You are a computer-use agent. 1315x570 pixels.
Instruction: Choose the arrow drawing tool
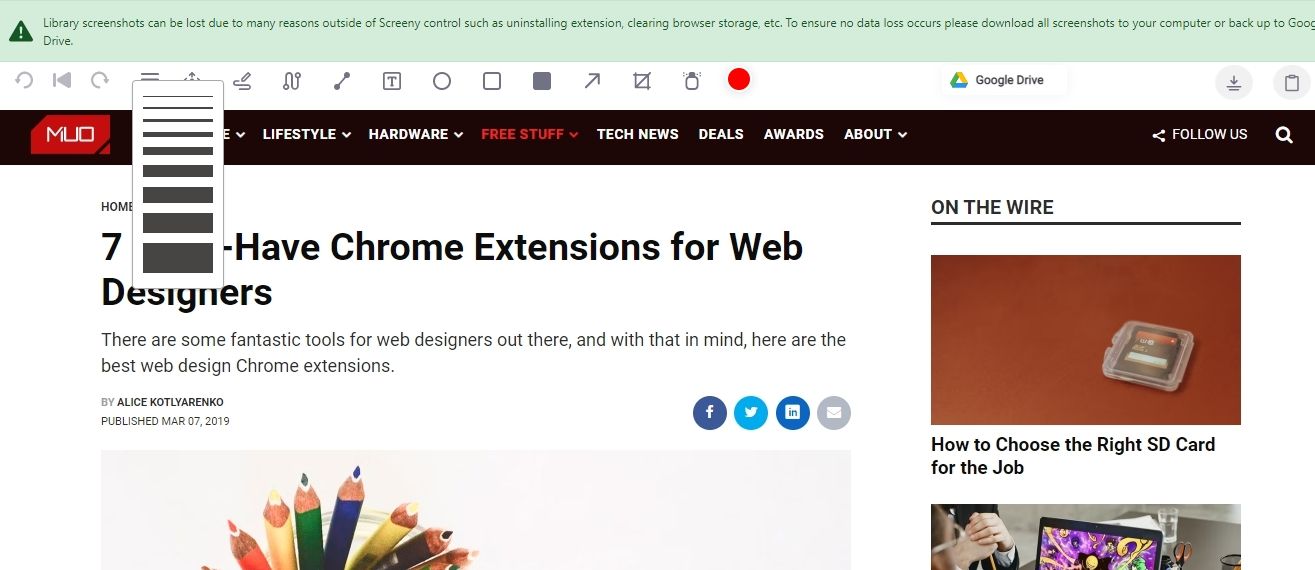[592, 81]
